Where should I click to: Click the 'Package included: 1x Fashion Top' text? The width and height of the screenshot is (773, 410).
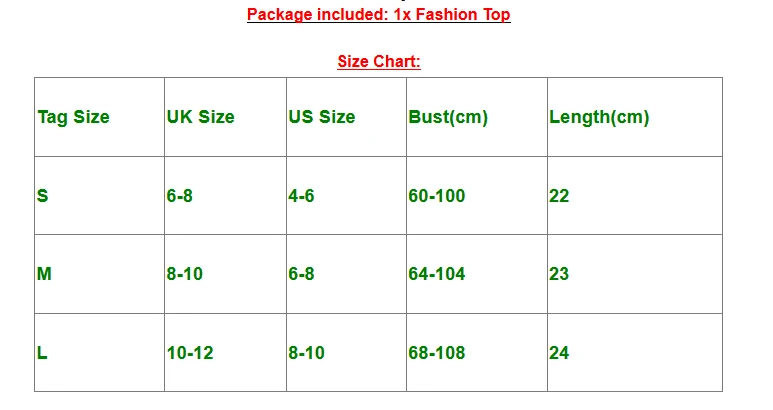(378, 15)
